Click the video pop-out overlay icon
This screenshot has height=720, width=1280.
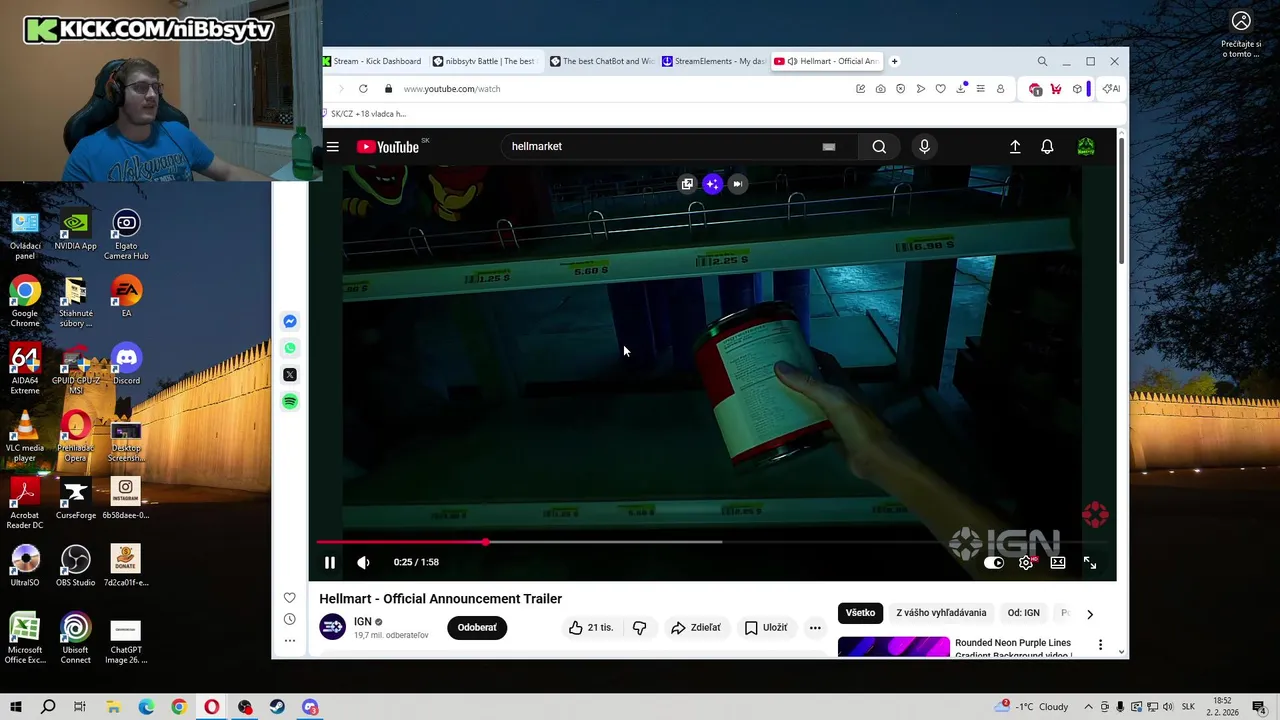(687, 184)
